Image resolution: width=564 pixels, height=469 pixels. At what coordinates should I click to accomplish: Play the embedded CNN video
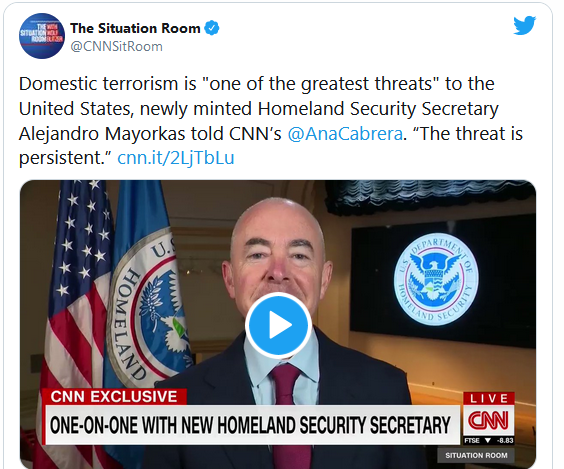tap(278, 325)
